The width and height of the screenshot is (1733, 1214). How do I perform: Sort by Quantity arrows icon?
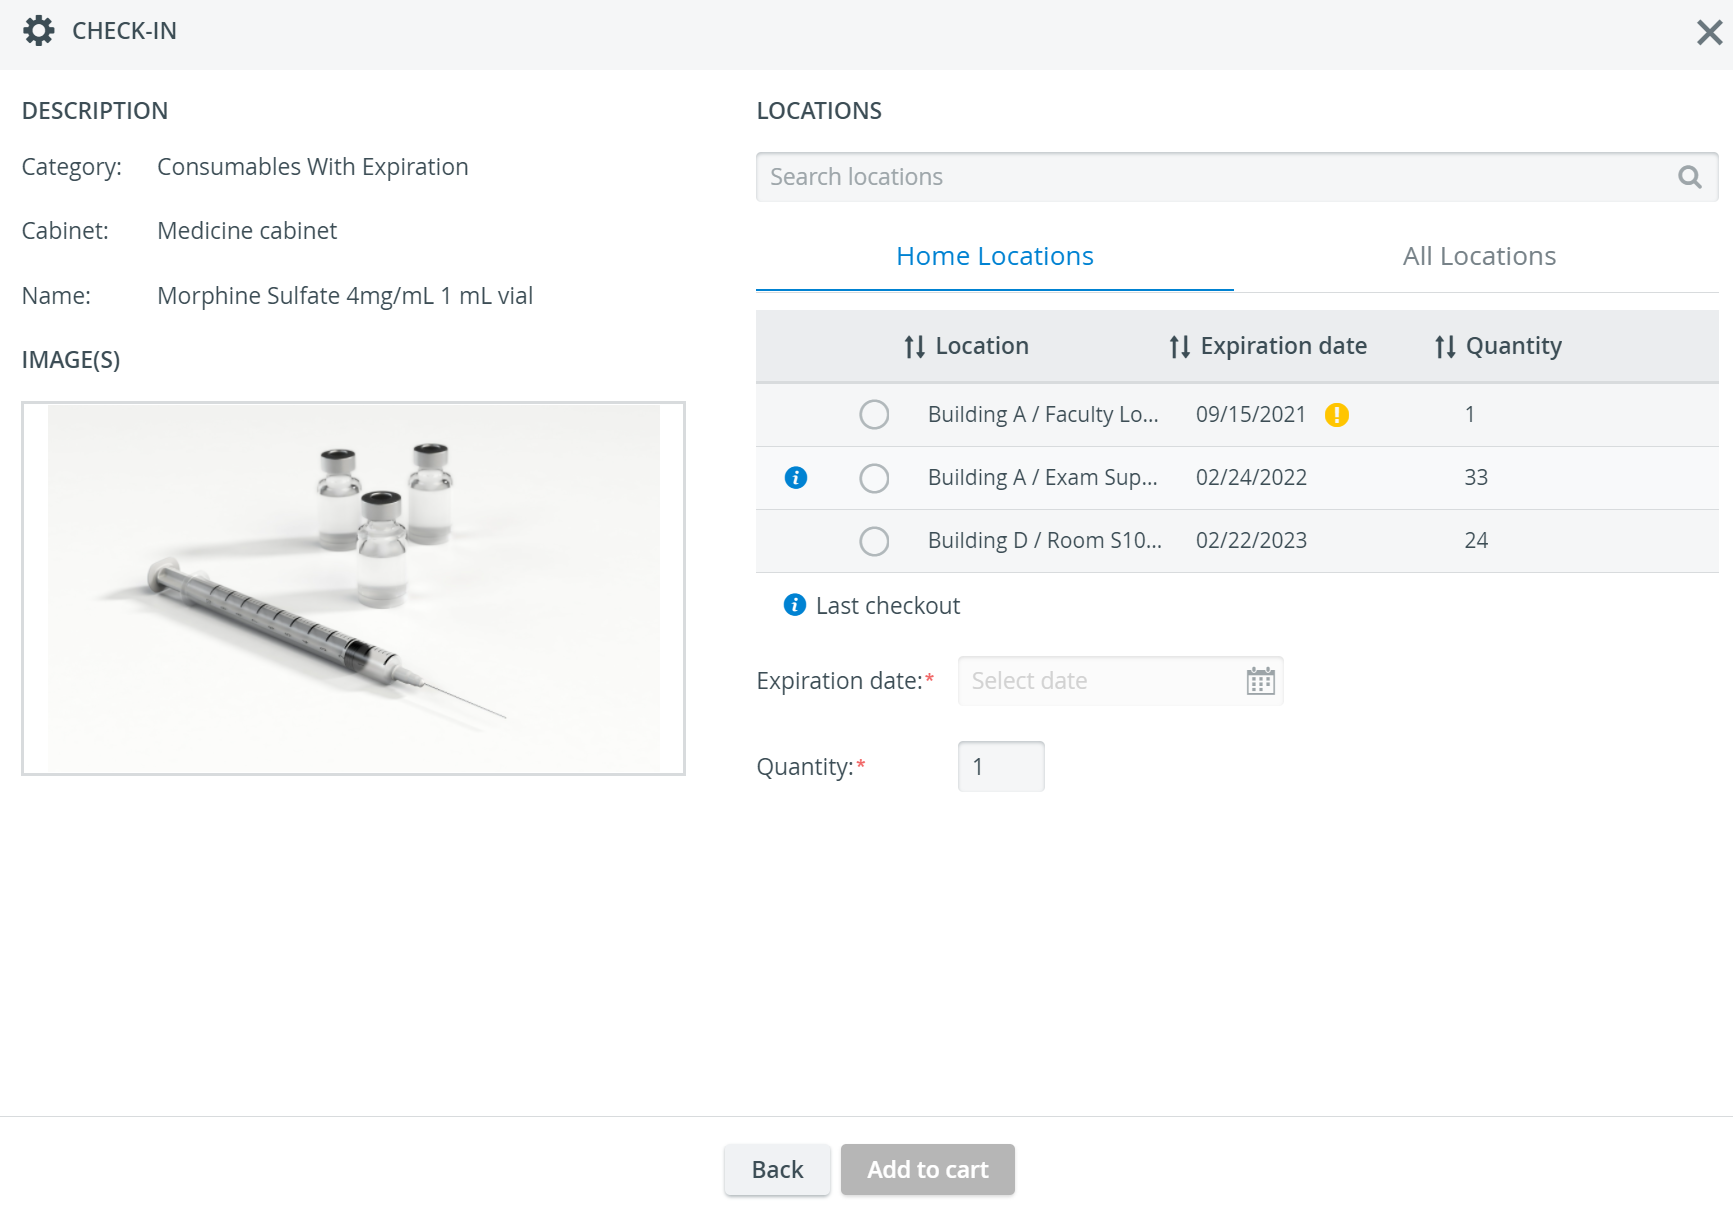pos(1444,347)
